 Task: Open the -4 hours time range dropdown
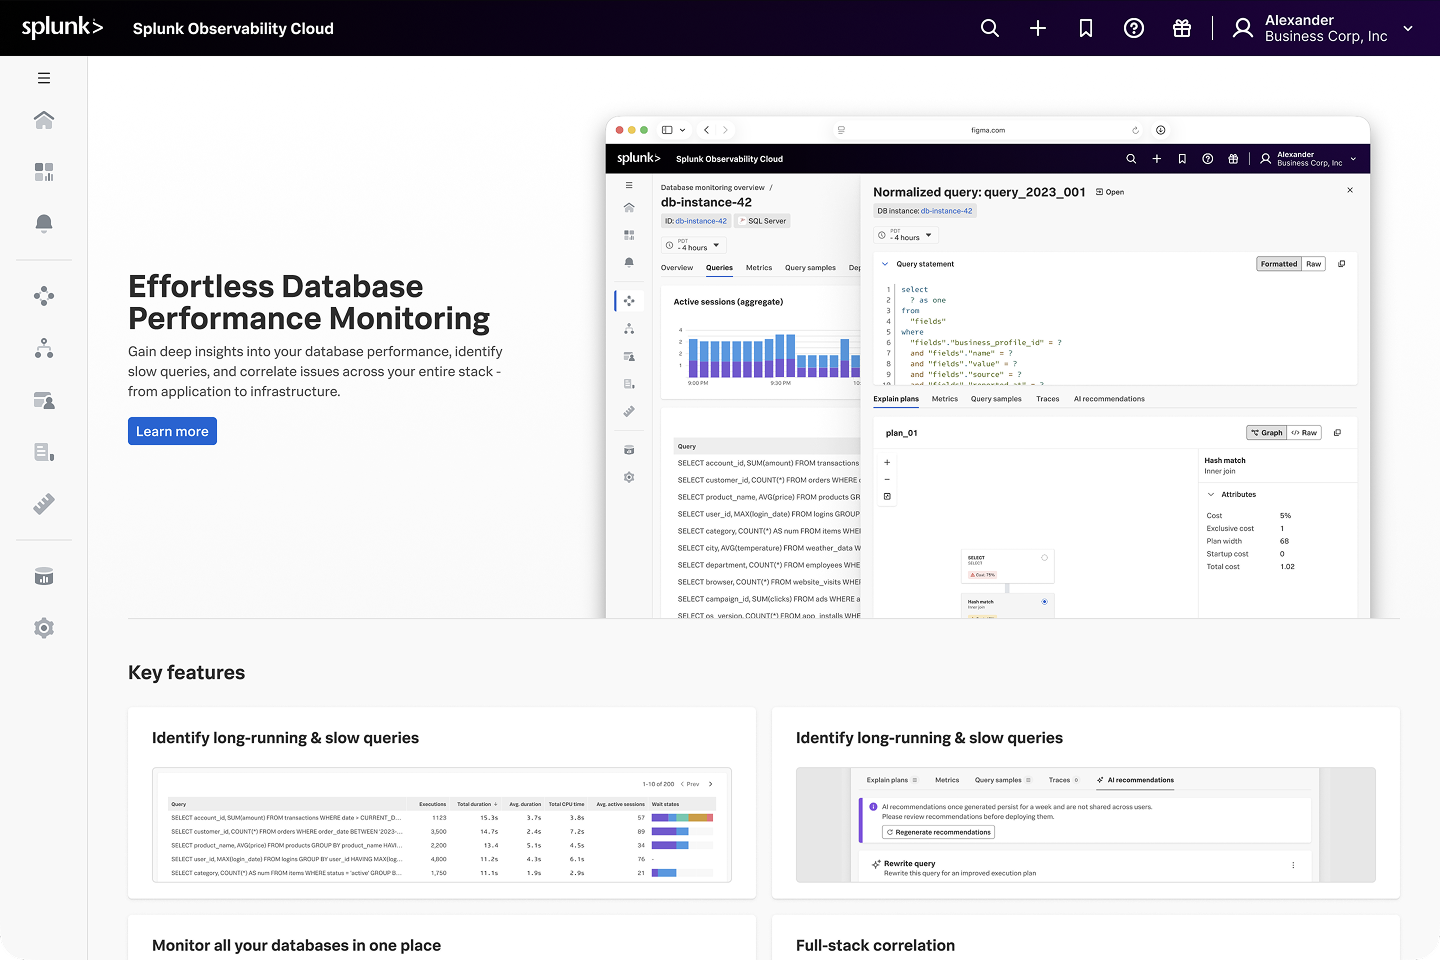pos(905,236)
